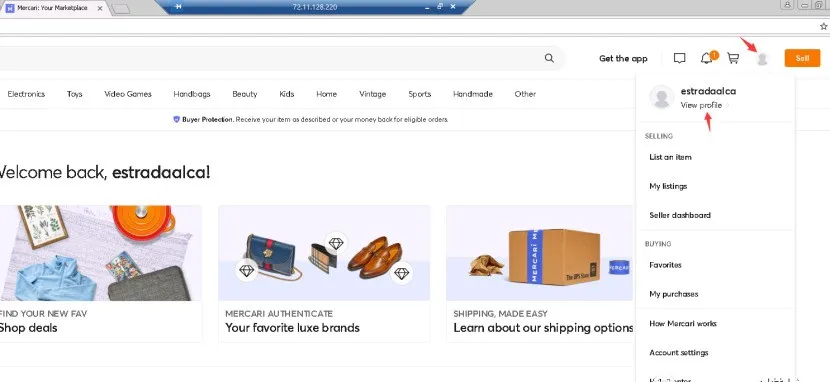Screen dimensions: 830x382
Task: Click the Mercari tab favicon
Action: [x=10, y=8]
